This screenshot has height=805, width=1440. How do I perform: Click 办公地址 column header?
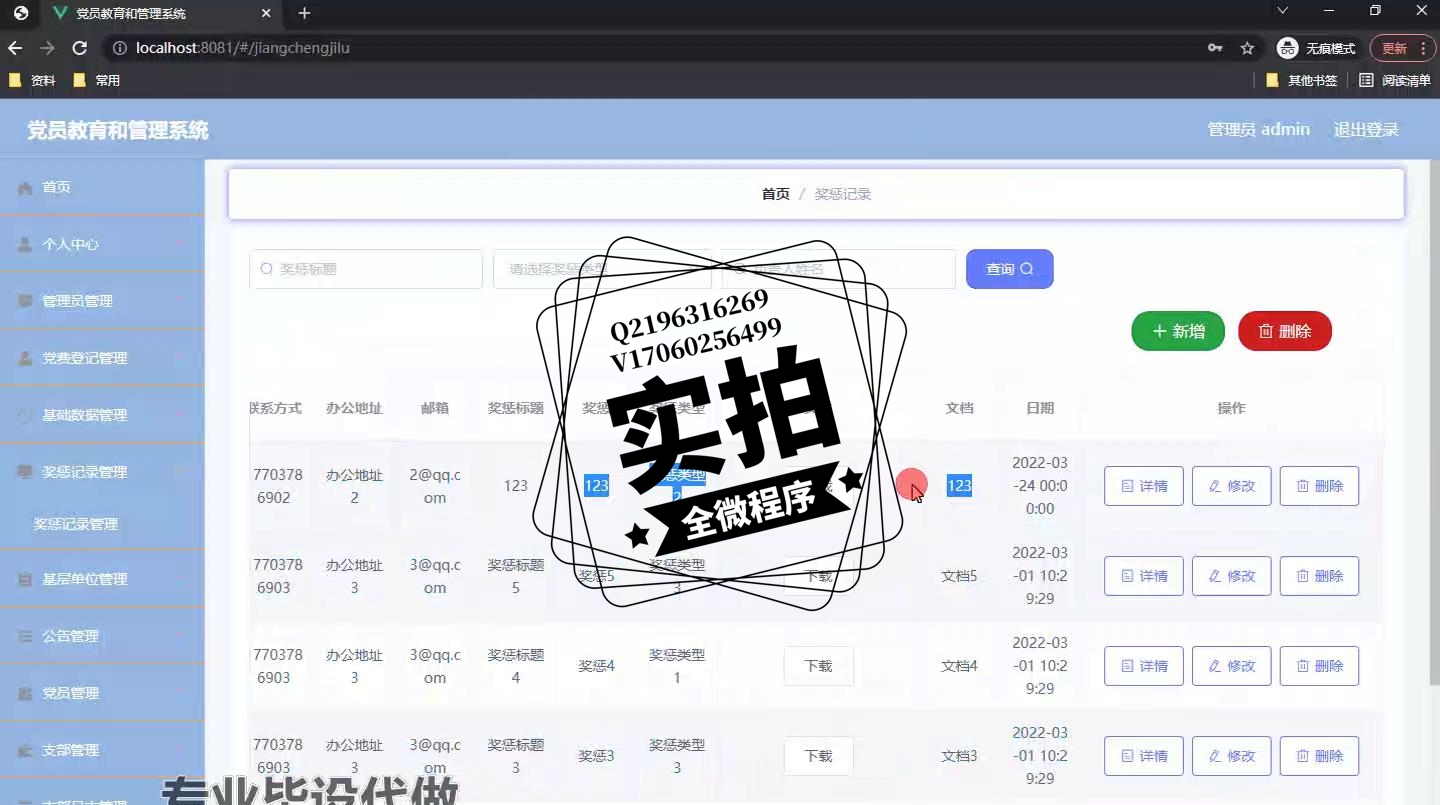[354, 408]
